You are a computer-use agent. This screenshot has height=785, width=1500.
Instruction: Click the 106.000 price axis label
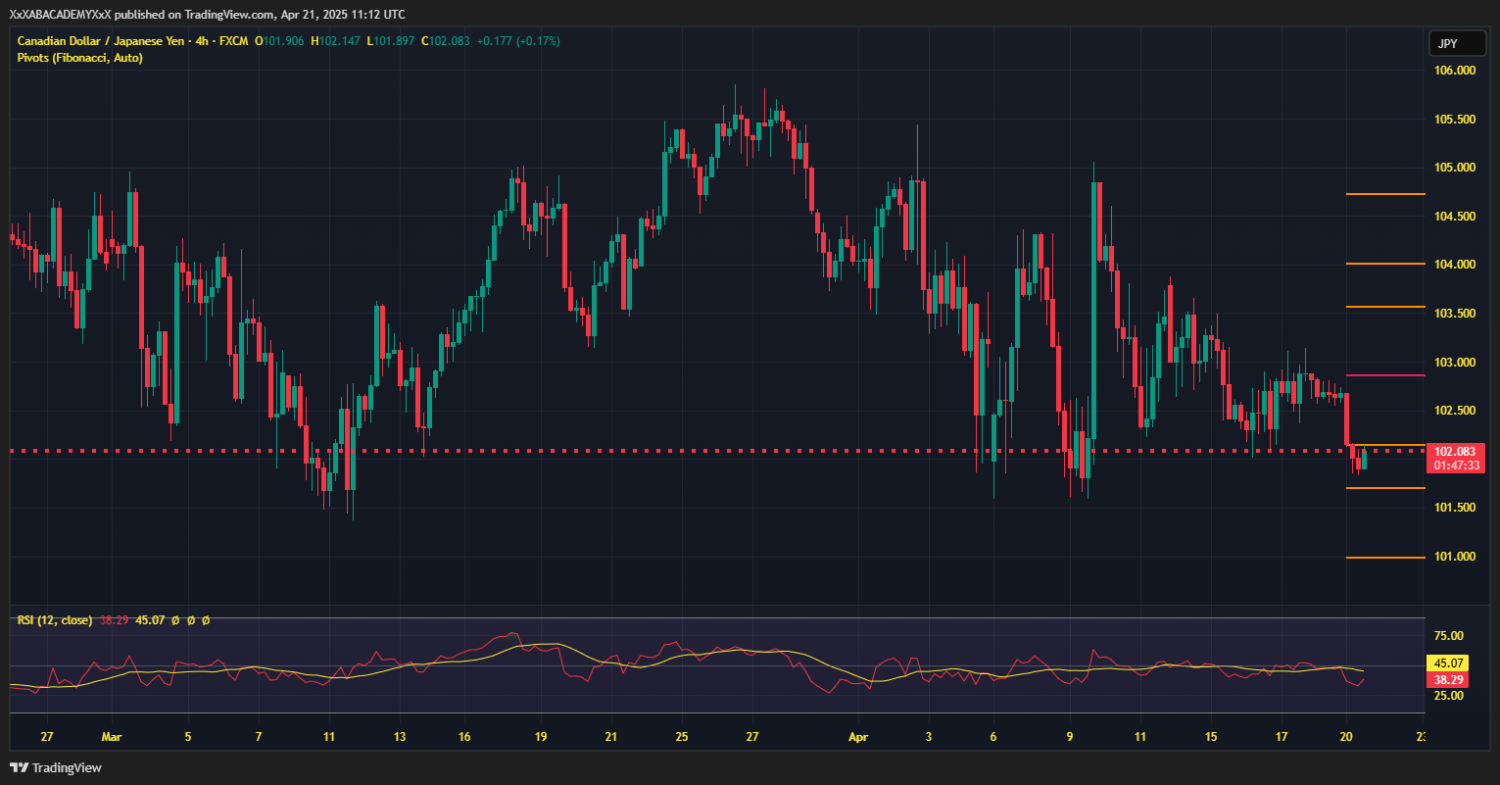(x=1455, y=71)
